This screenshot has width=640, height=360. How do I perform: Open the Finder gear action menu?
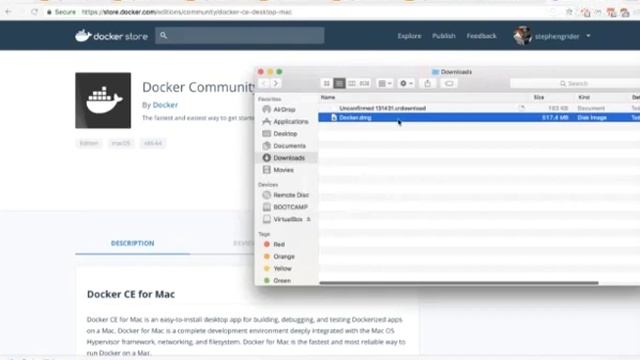coord(406,84)
